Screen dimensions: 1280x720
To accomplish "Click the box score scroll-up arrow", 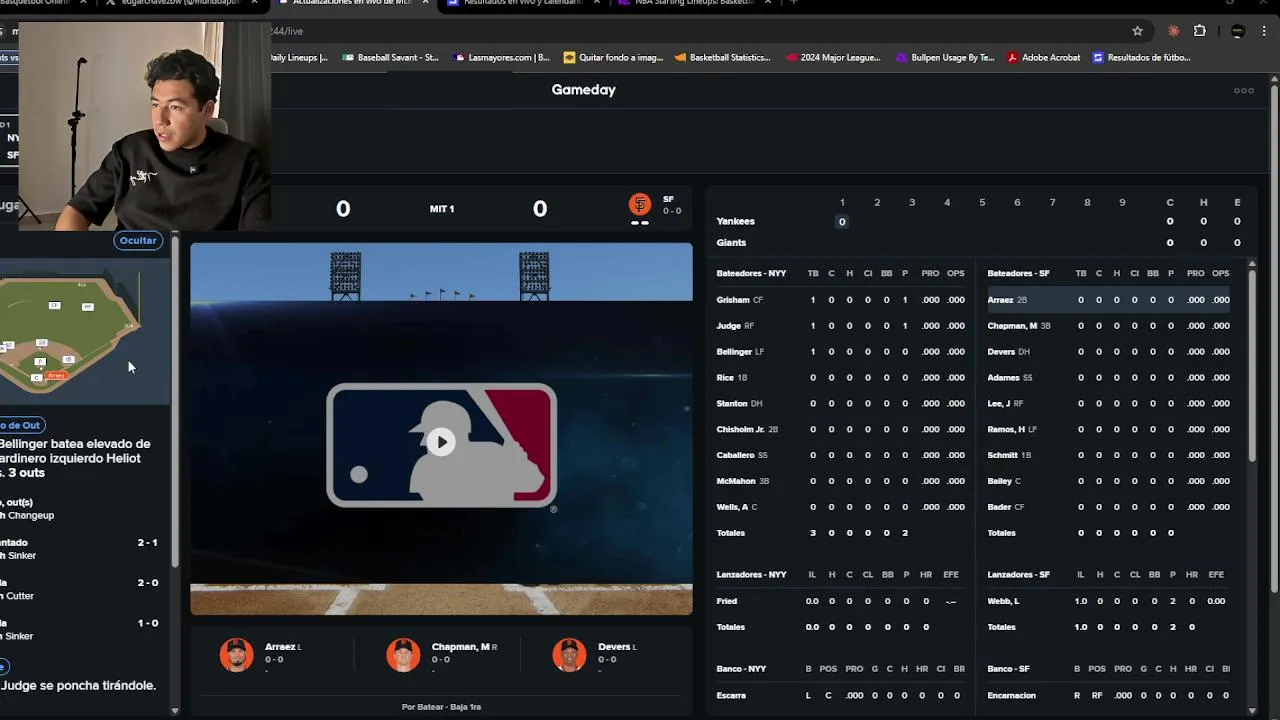I will [1253, 264].
